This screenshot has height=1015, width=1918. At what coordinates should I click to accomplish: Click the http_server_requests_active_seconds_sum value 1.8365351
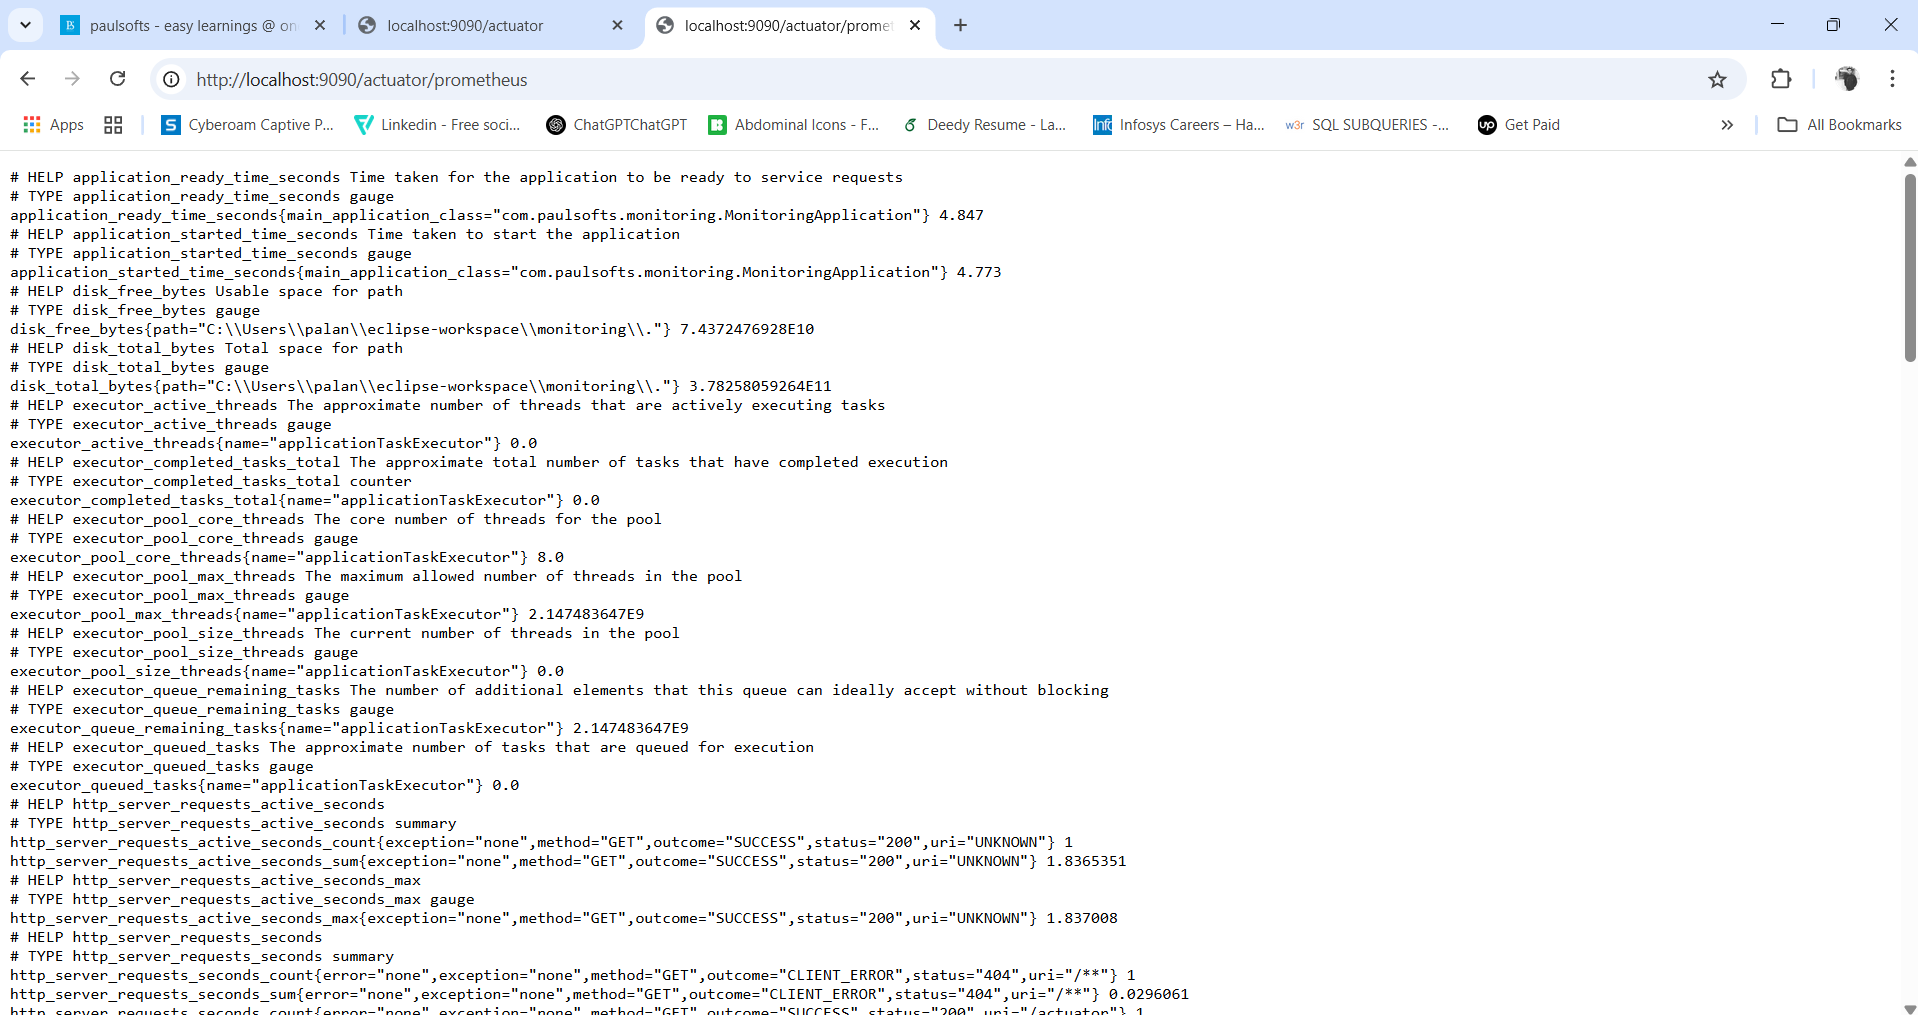[1086, 861]
